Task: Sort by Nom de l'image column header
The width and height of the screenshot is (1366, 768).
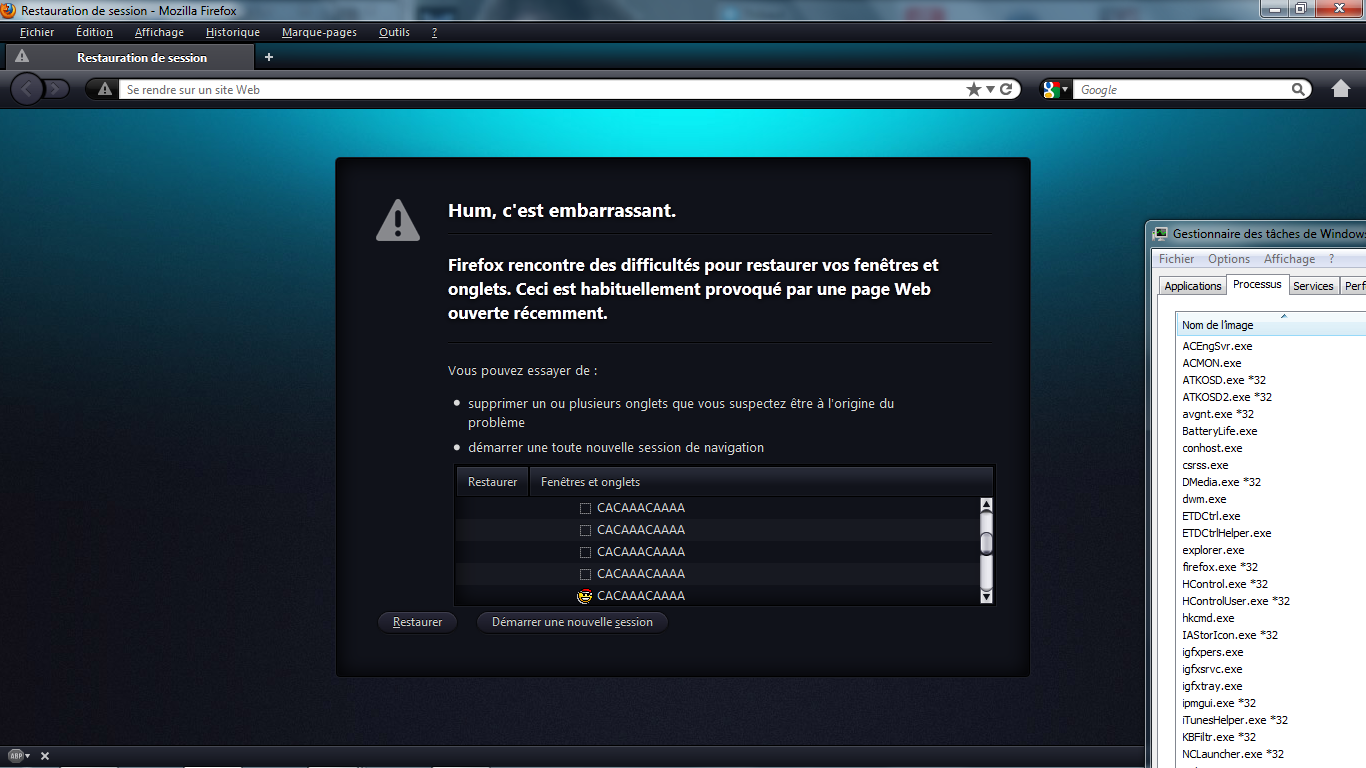Action: 1270,325
